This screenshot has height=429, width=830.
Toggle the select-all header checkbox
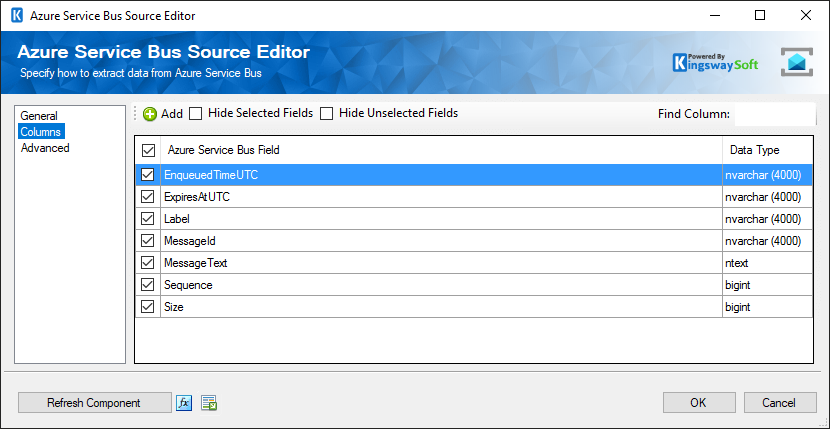click(148, 150)
